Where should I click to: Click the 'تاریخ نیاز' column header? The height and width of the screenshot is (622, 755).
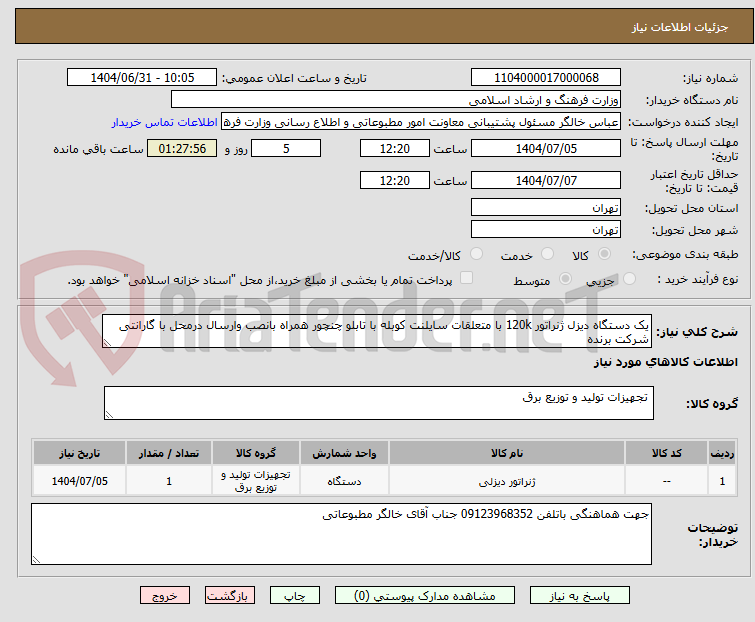[x=79, y=453]
